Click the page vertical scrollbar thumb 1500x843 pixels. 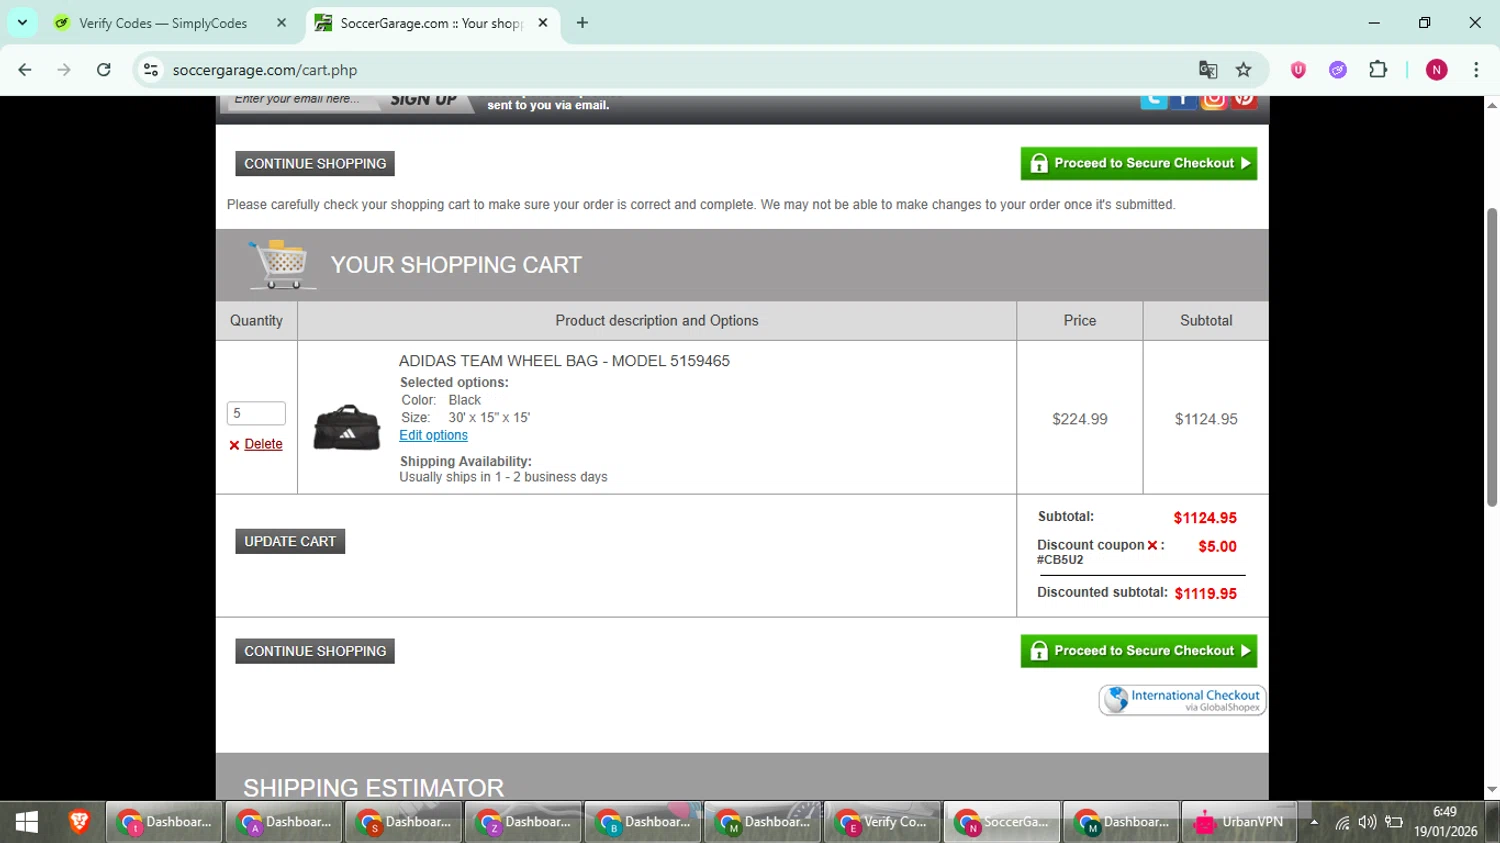1491,357
